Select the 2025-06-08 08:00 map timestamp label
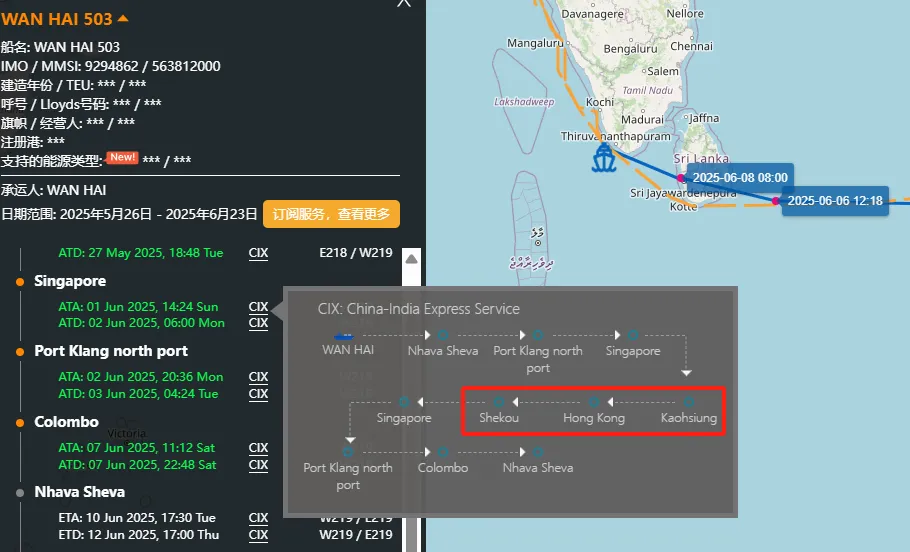 pyautogui.click(x=740, y=178)
